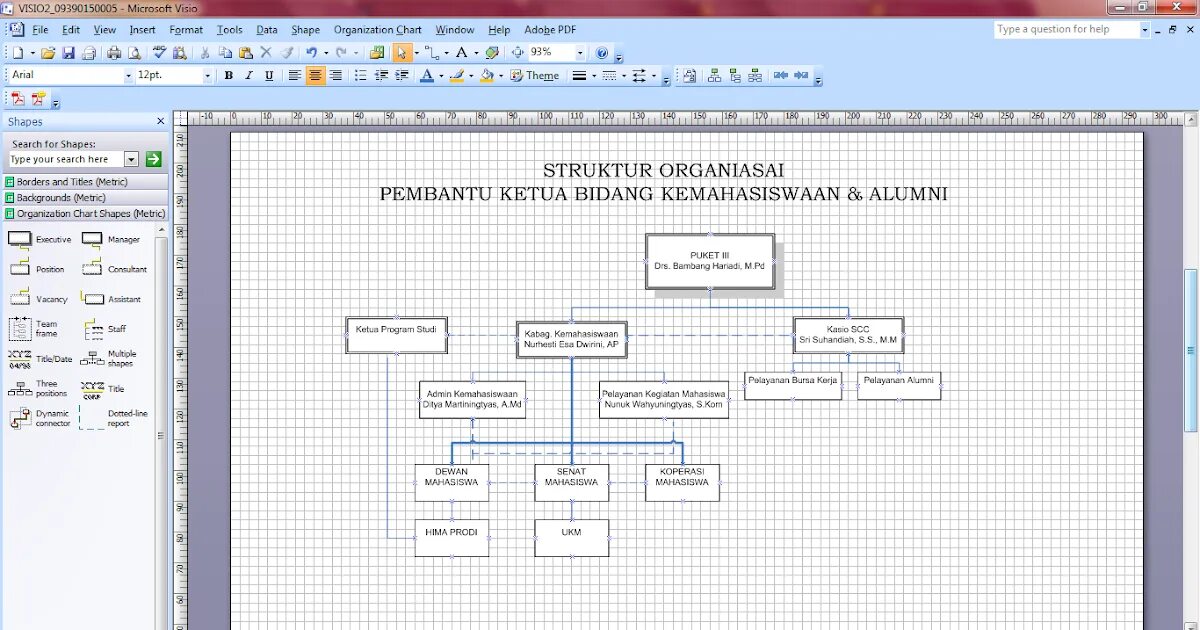Toggle Bold formatting
This screenshot has width=1200, height=630.
click(228, 75)
